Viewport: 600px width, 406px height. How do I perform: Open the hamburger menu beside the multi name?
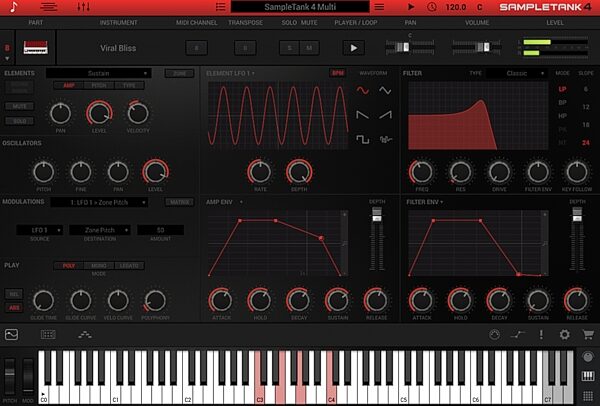(379, 7)
